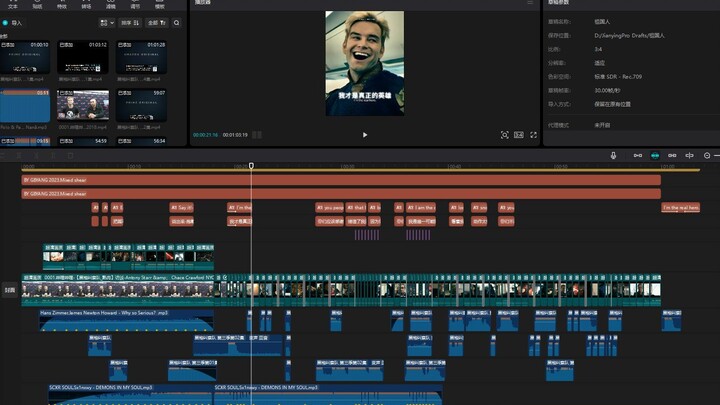Select the media clip lasting 01:00:10
720x405 pixels.
25,57
